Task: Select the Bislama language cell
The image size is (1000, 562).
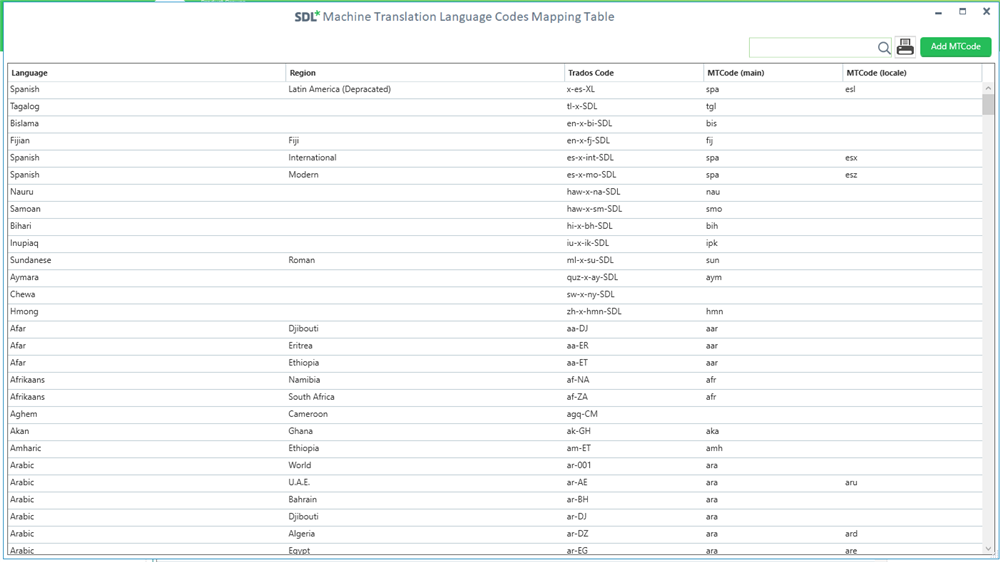Action: [24, 124]
